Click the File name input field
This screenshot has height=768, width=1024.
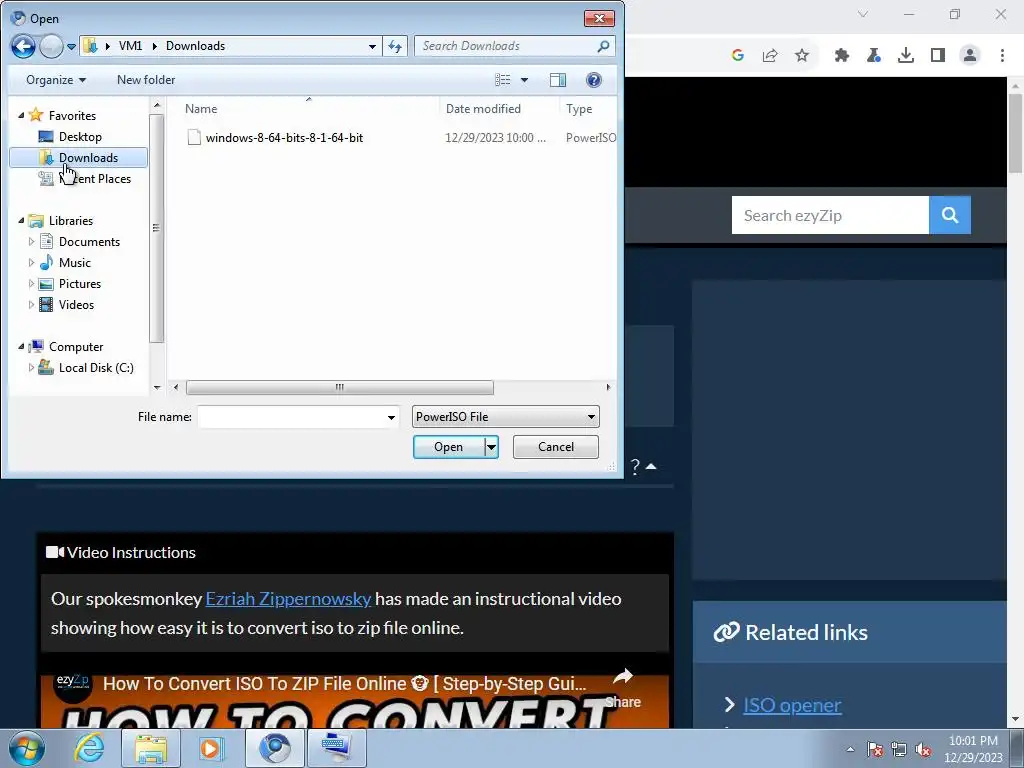[291, 417]
